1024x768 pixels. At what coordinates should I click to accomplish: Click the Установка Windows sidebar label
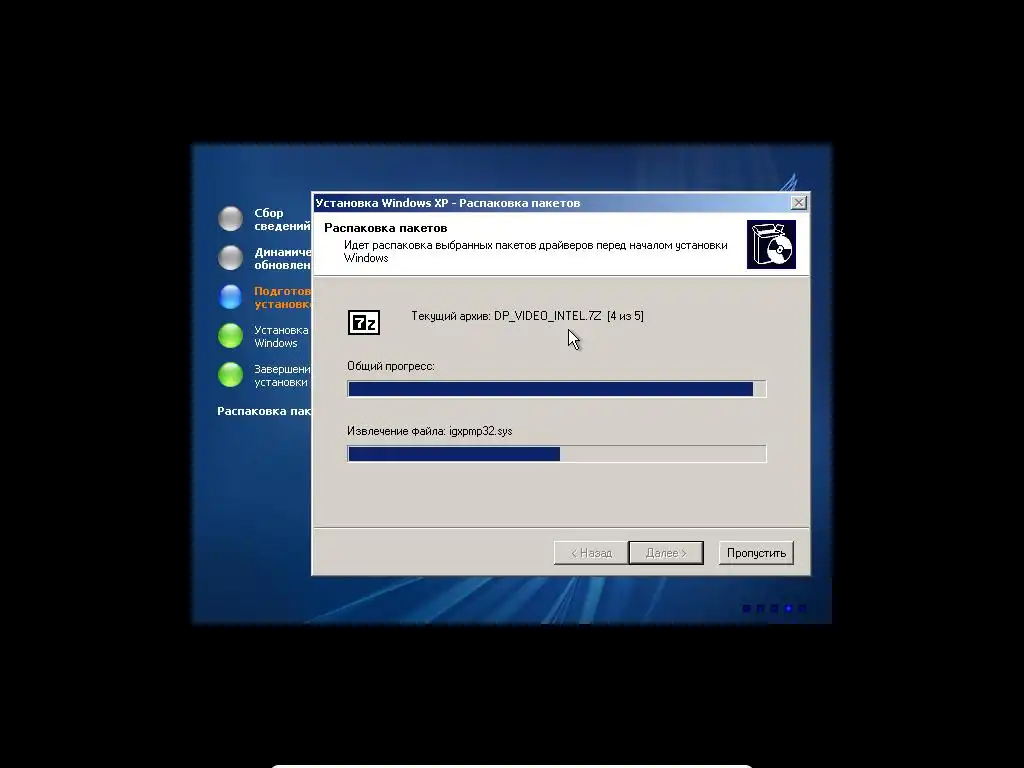(x=281, y=336)
